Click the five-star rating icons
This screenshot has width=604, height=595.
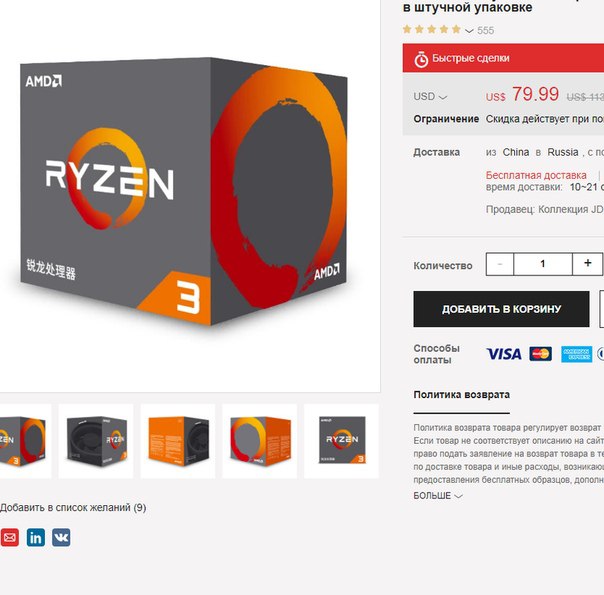click(x=432, y=29)
